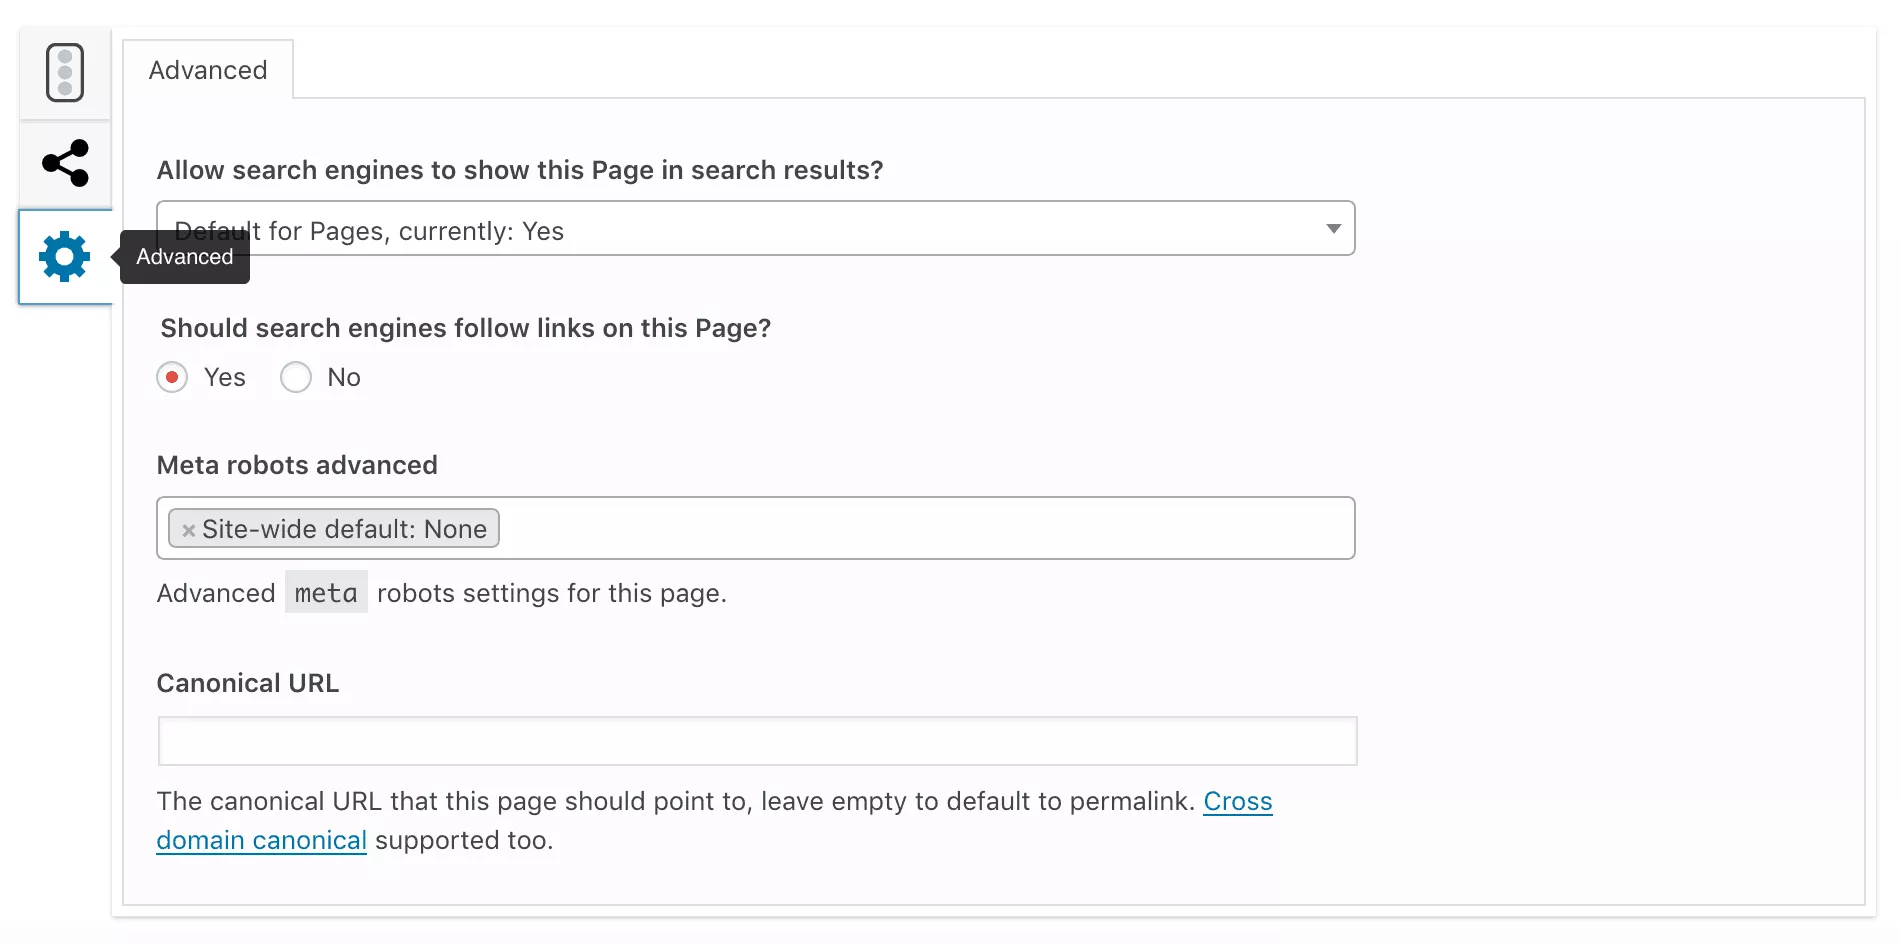
Task: Open the Social share icon tab
Action: [x=65, y=163]
